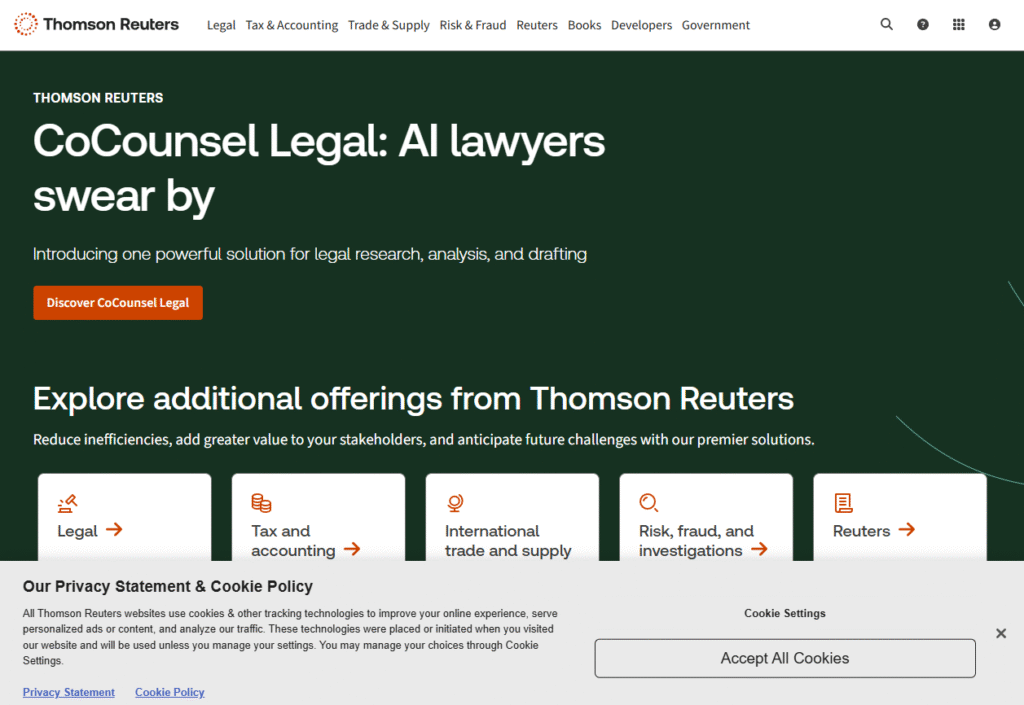Open the International trade and supply card

tap(512, 517)
